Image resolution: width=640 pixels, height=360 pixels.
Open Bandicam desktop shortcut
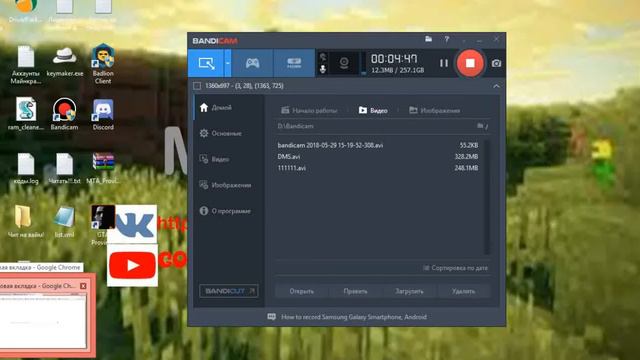(64, 114)
